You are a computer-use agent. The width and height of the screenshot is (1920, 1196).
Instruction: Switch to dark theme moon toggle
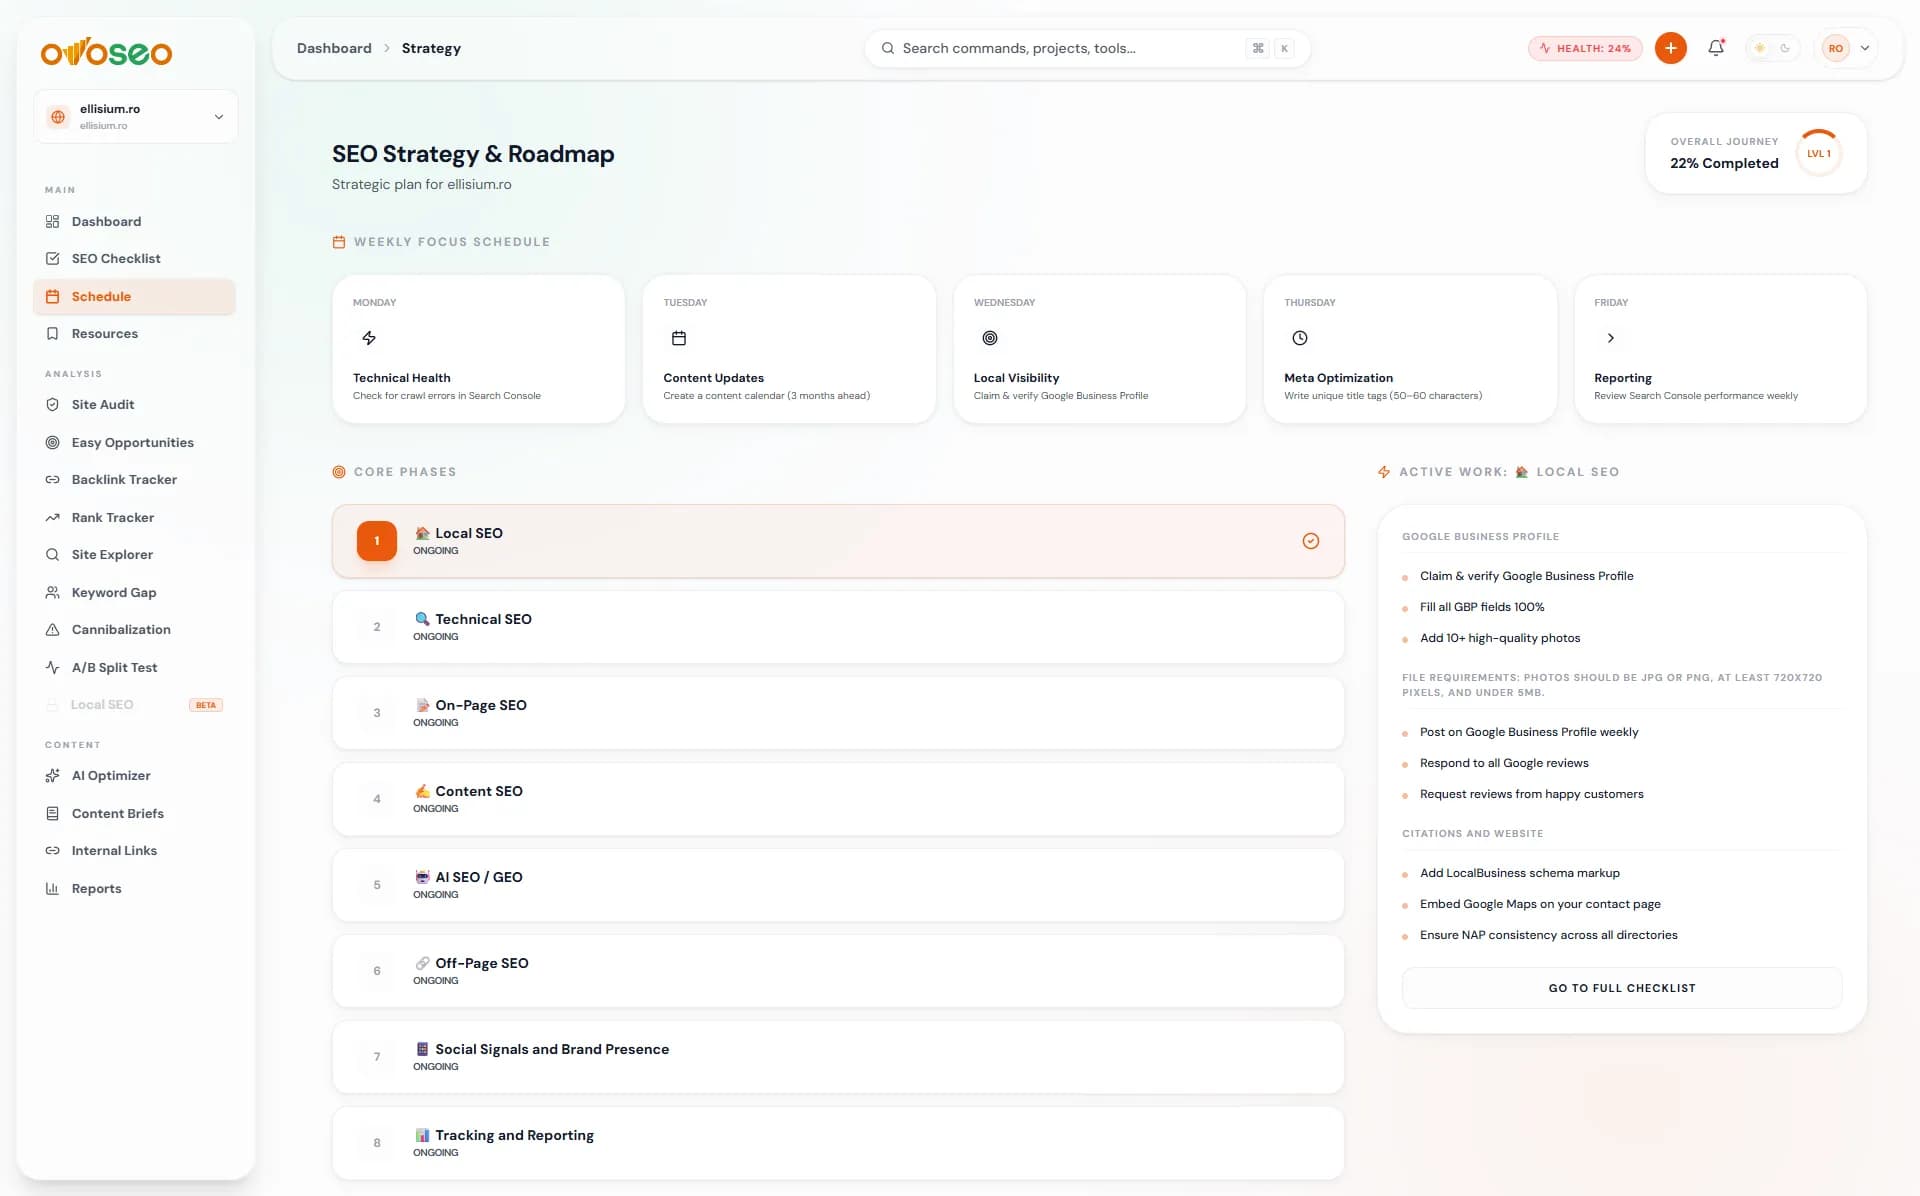pos(1785,48)
